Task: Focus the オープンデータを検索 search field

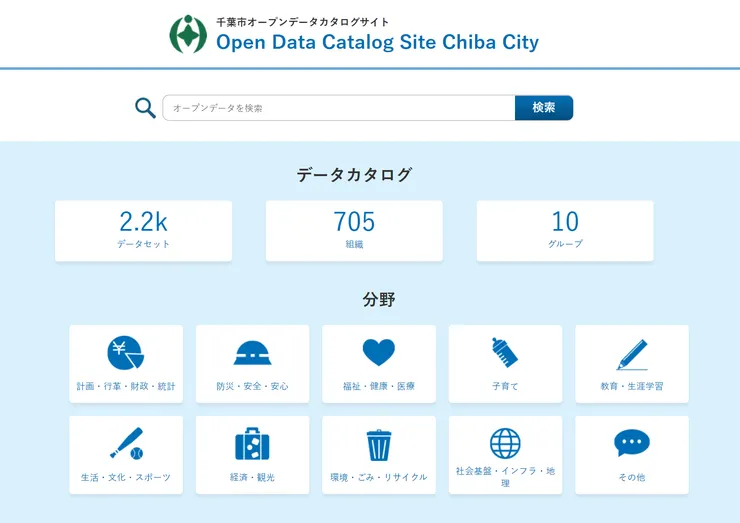Action: pyautogui.click(x=339, y=108)
